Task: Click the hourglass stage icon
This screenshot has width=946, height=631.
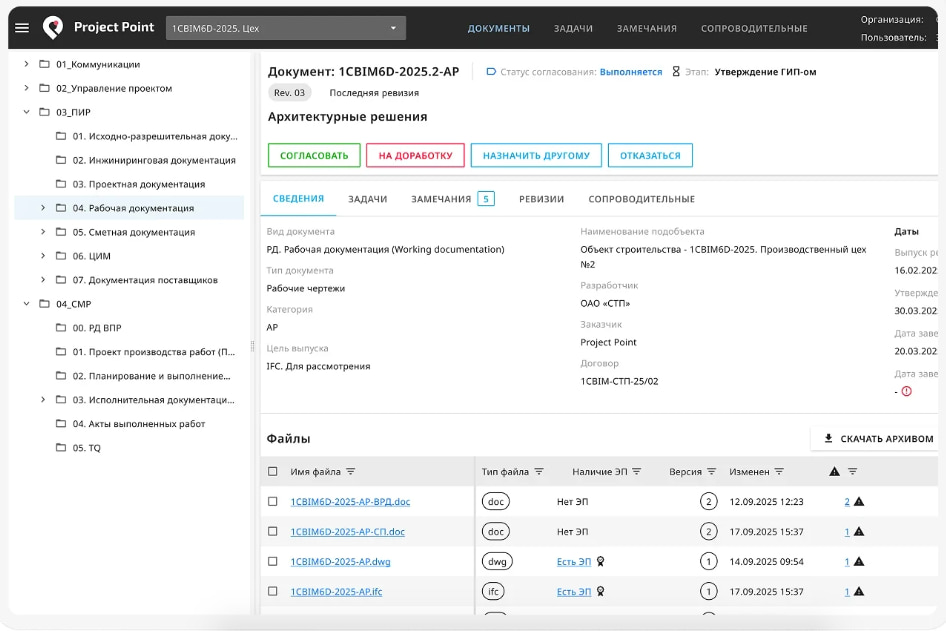Action: coord(676,72)
